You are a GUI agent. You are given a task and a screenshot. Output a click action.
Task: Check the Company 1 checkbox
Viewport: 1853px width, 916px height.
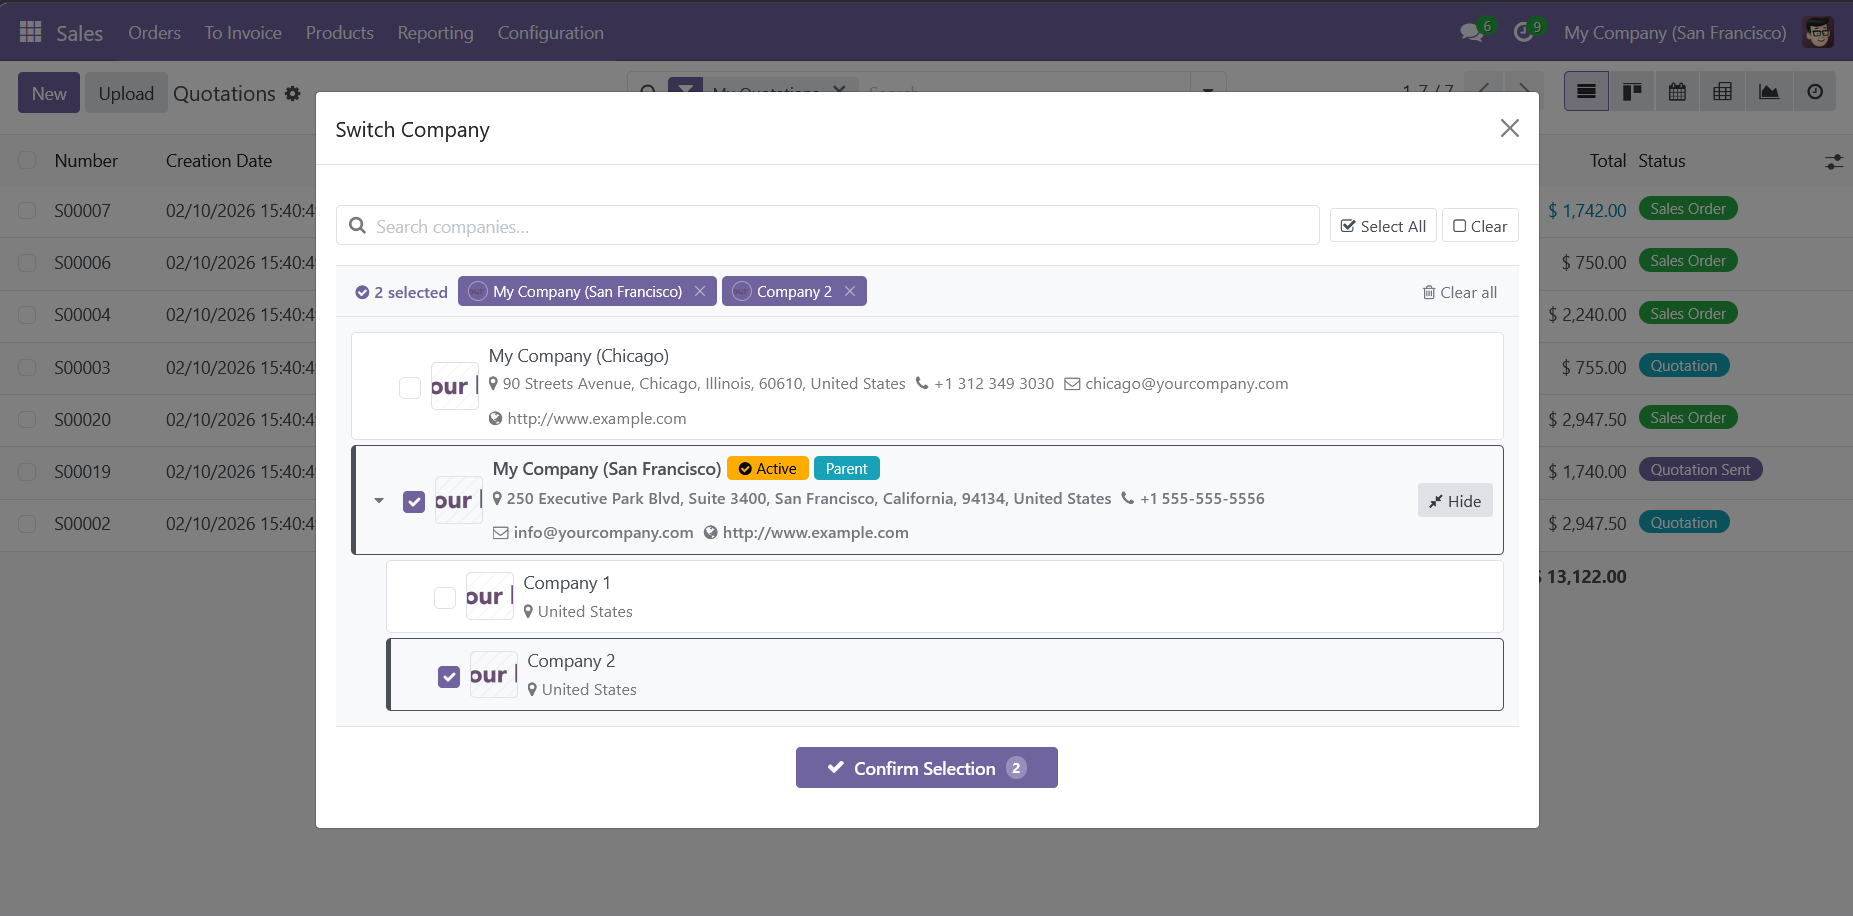[445, 597]
